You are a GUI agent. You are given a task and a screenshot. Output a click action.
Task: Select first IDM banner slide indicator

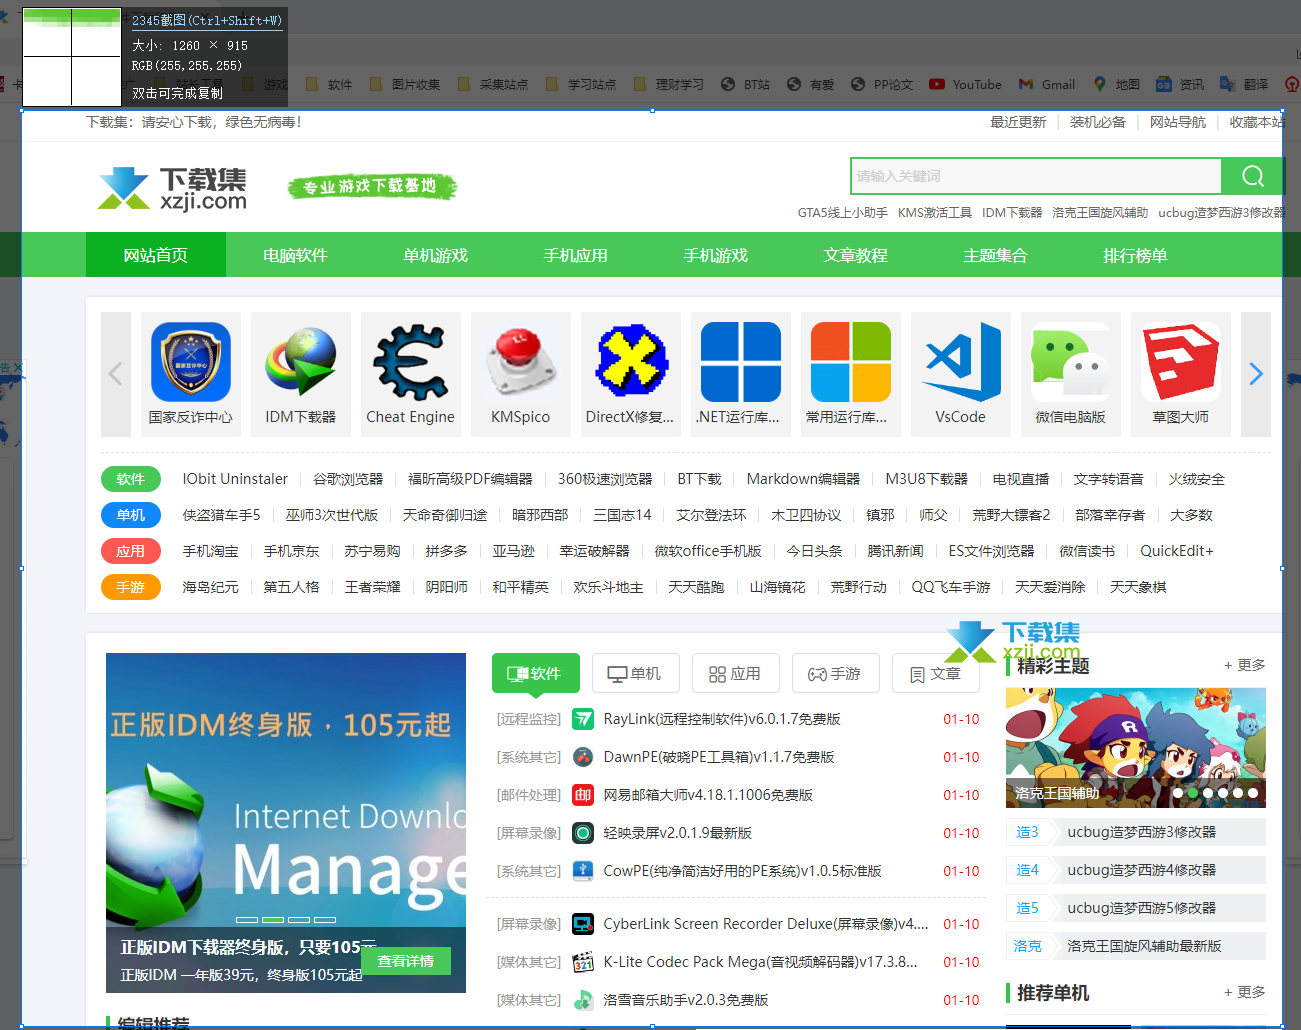pyautogui.click(x=247, y=919)
